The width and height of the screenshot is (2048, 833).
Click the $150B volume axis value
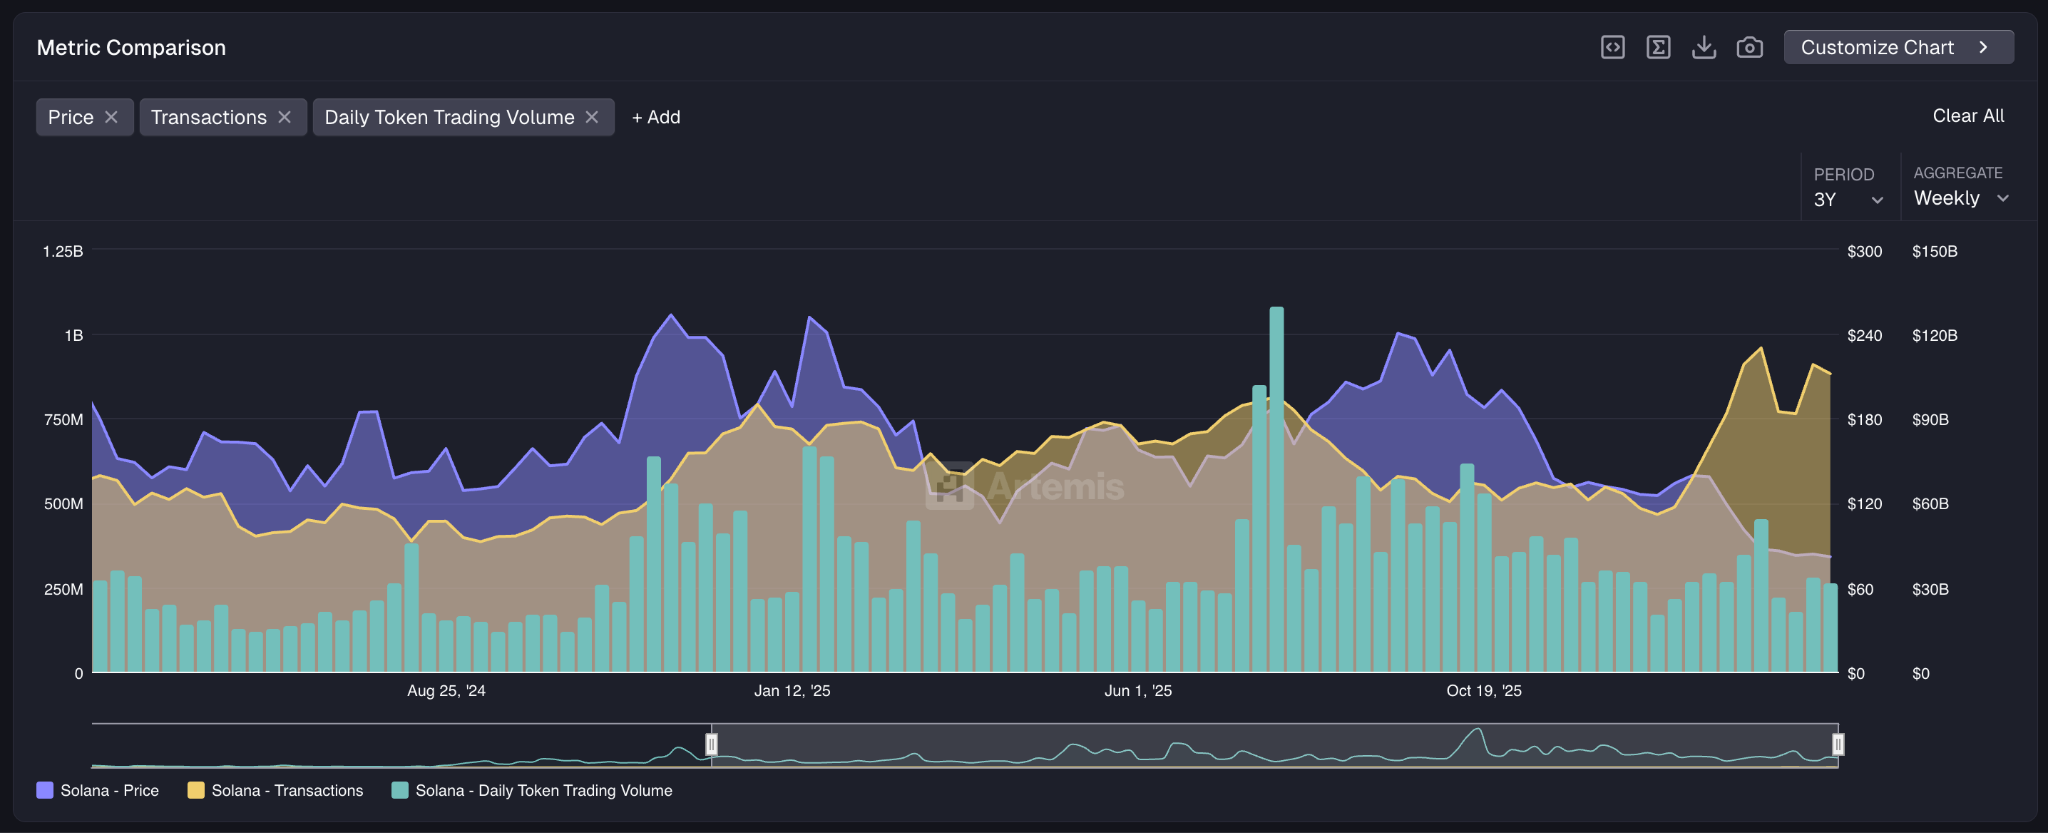[1935, 251]
